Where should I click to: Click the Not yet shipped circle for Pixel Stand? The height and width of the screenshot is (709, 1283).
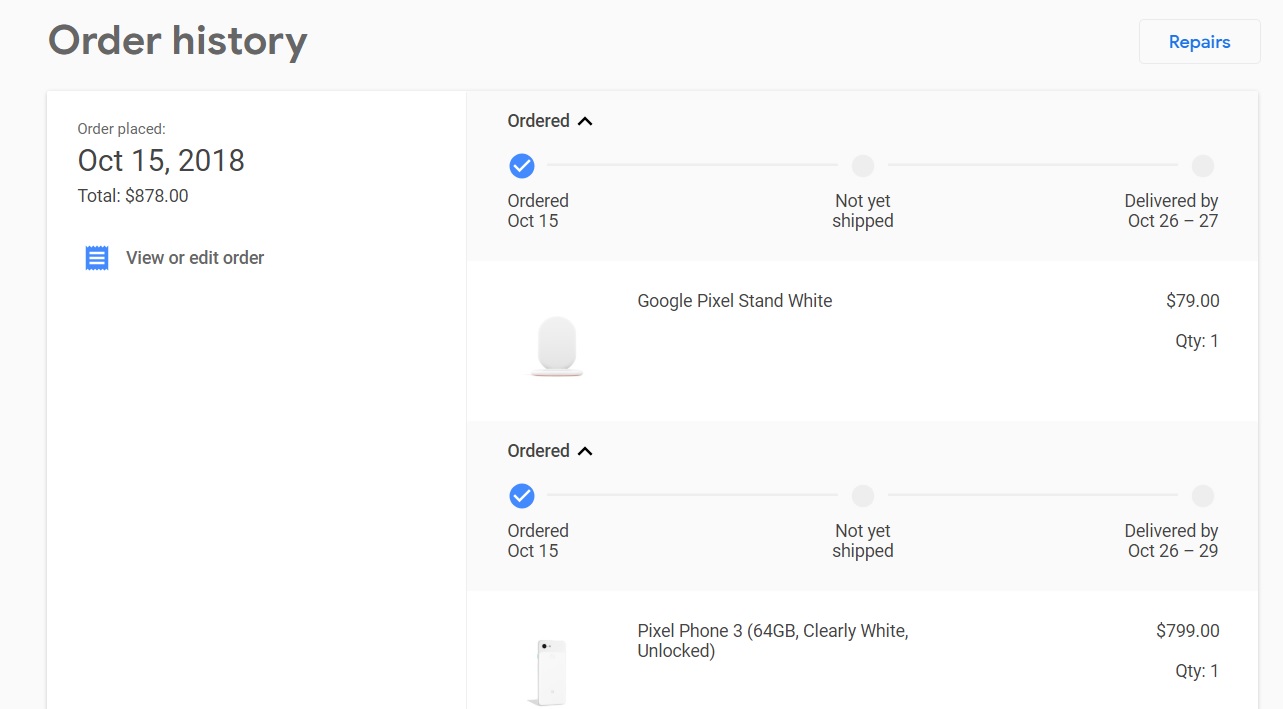(x=862, y=166)
